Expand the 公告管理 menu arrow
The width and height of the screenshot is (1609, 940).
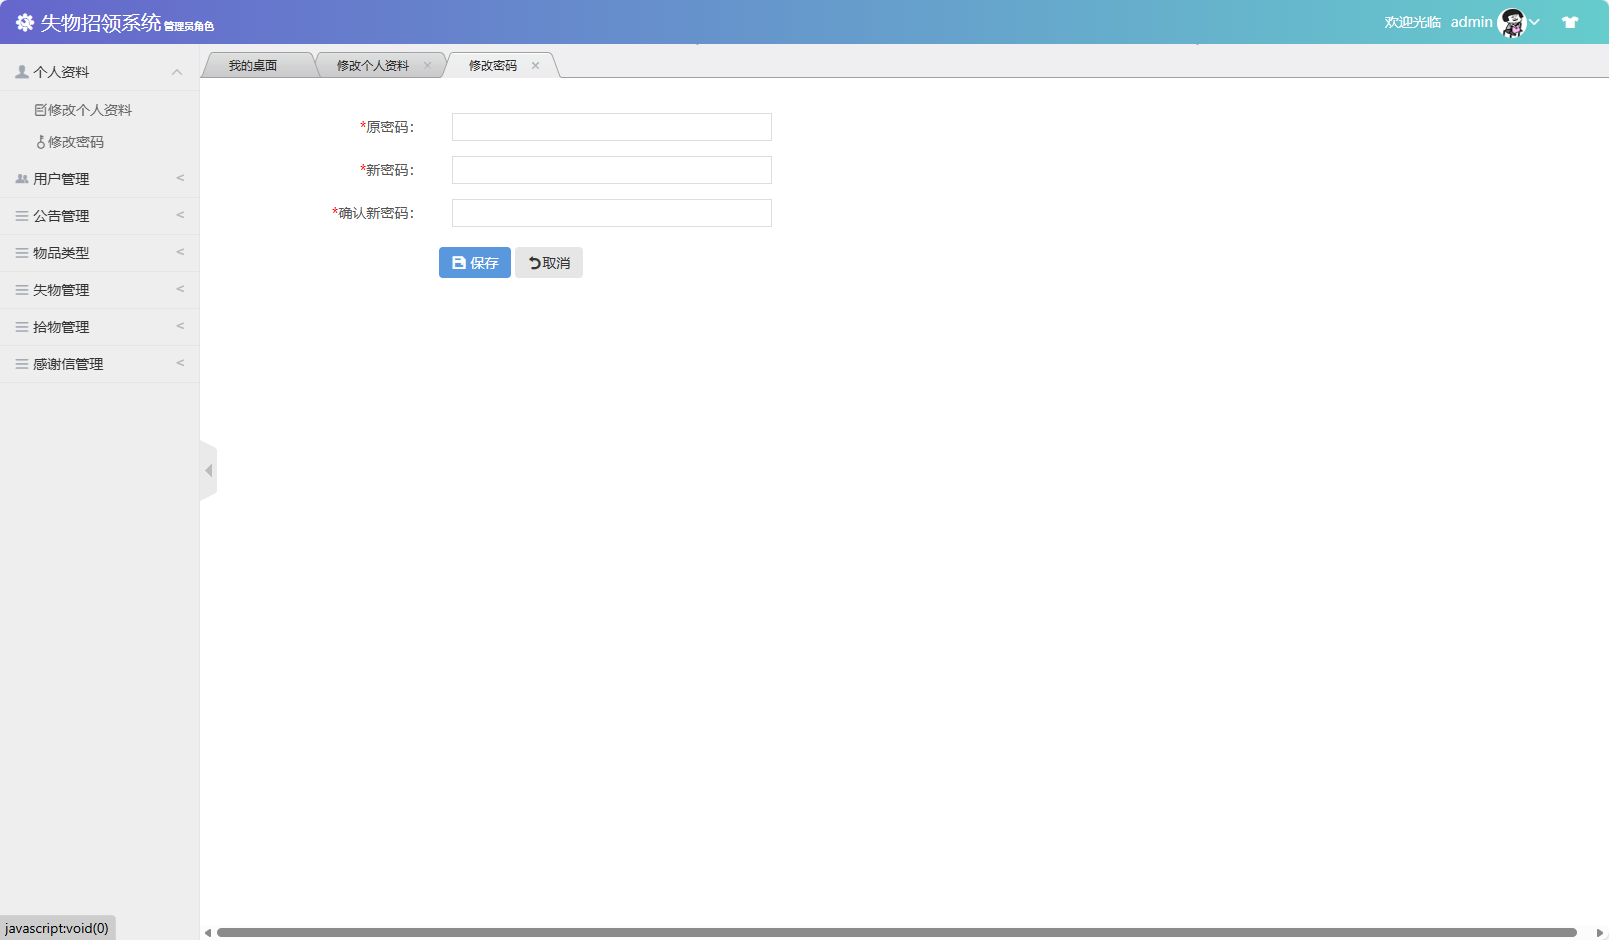pos(180,215)
